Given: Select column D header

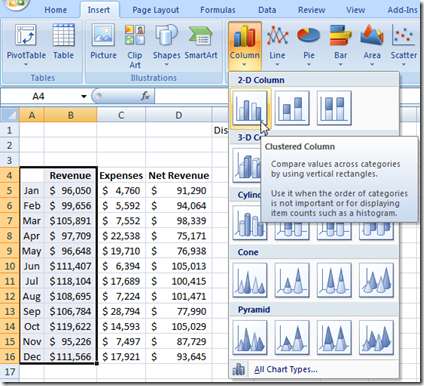Looking at the screenshot, I should coord(179,115).
